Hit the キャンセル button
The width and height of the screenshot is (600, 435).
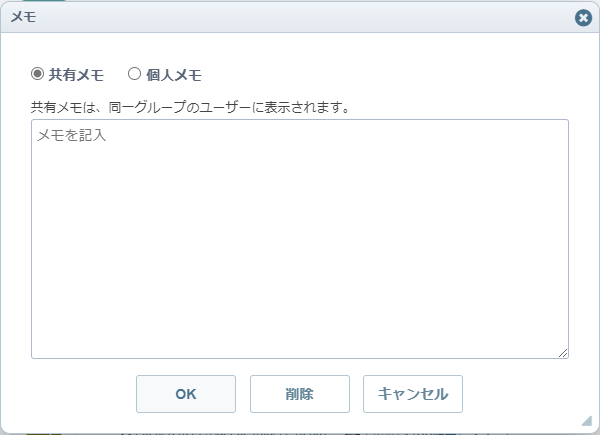pyautogui.click(x=412, y=394)
